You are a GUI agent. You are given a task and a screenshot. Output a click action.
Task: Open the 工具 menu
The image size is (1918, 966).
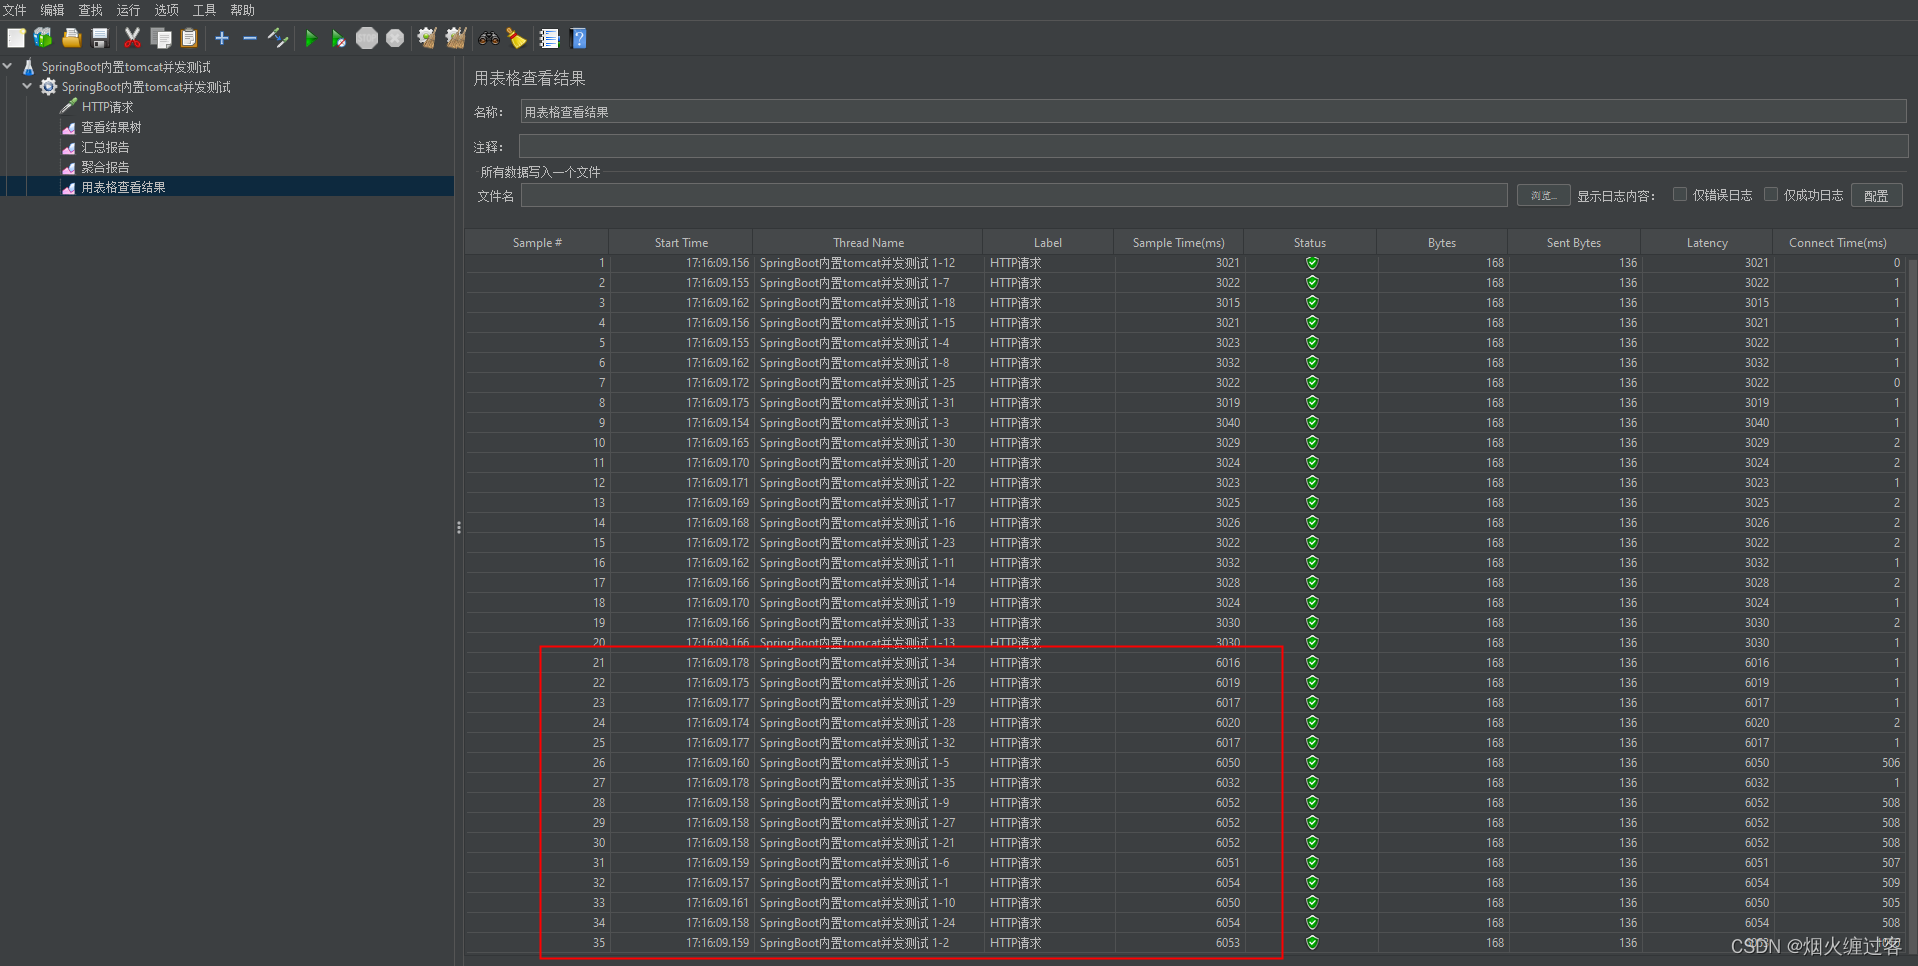[x=204, y=10]
